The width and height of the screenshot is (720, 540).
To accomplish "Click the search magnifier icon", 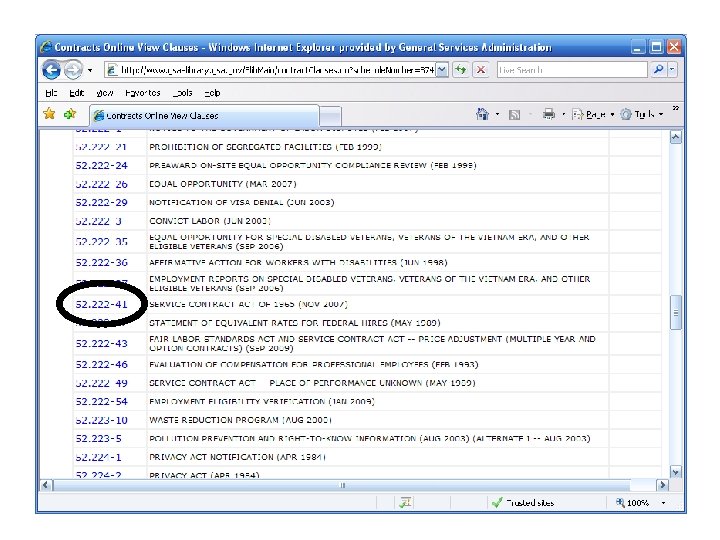I will click(658, 70).
